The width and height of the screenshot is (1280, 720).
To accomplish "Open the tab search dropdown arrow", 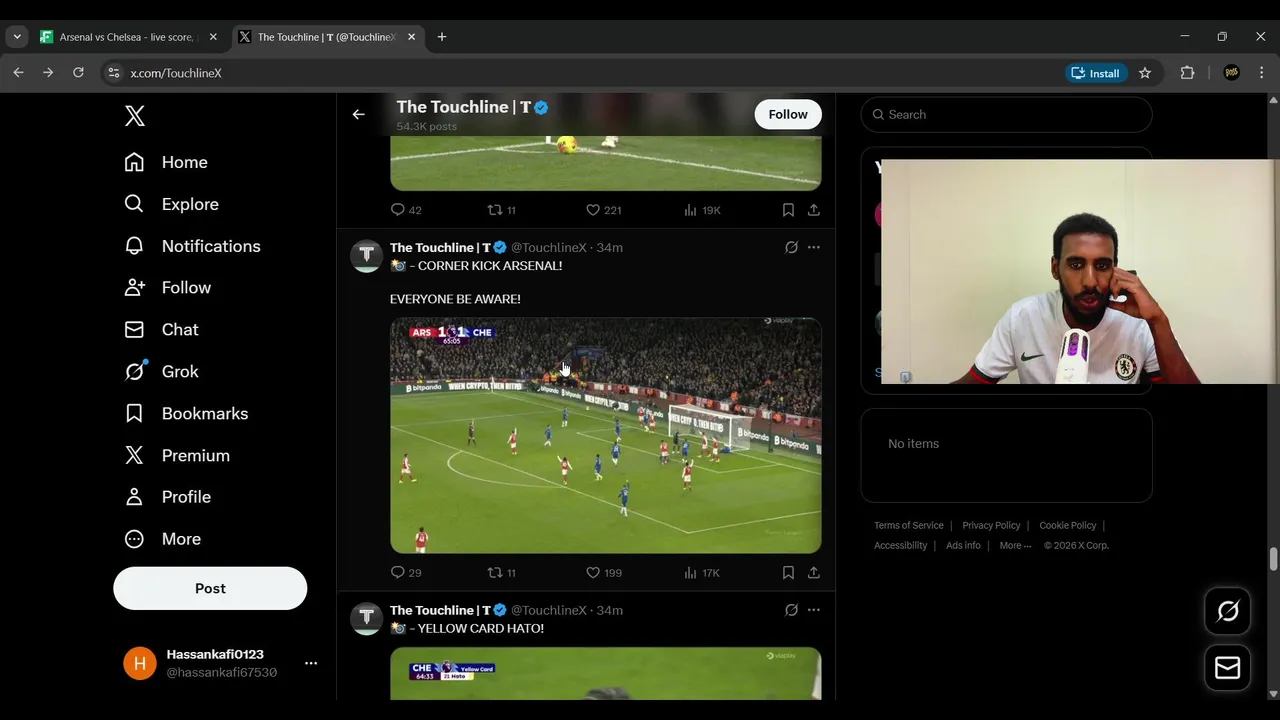I will [x=17, y=37].
